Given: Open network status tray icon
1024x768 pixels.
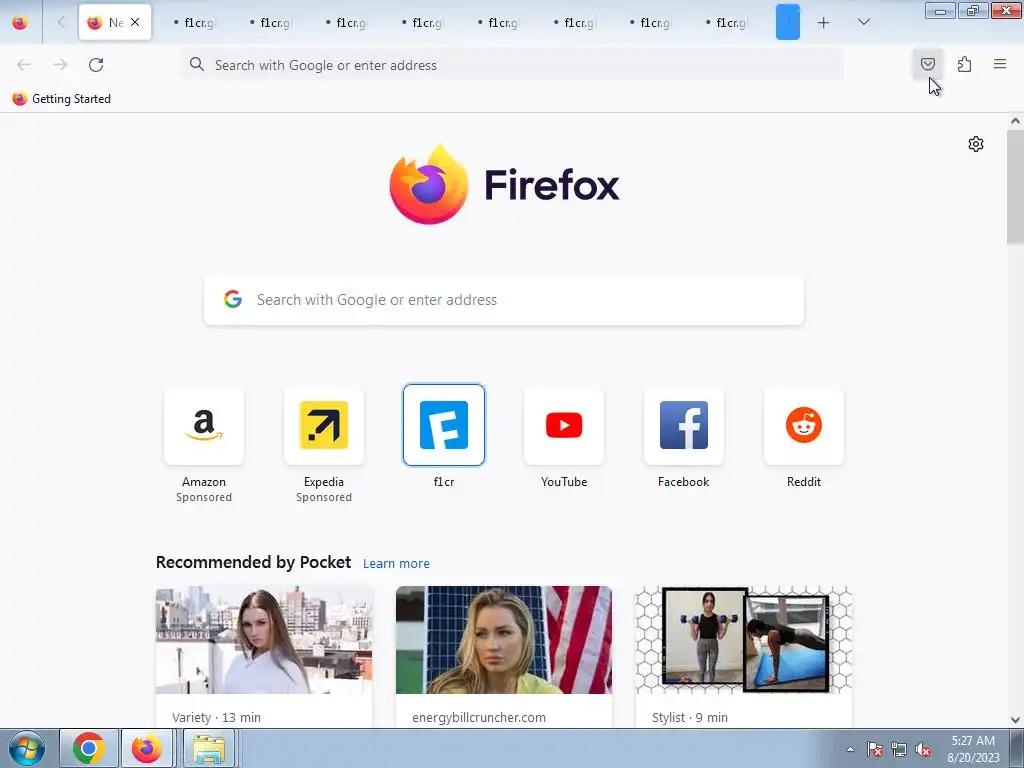Looking at the screenshot, I should pyautogui.click(x=899, y=750).
